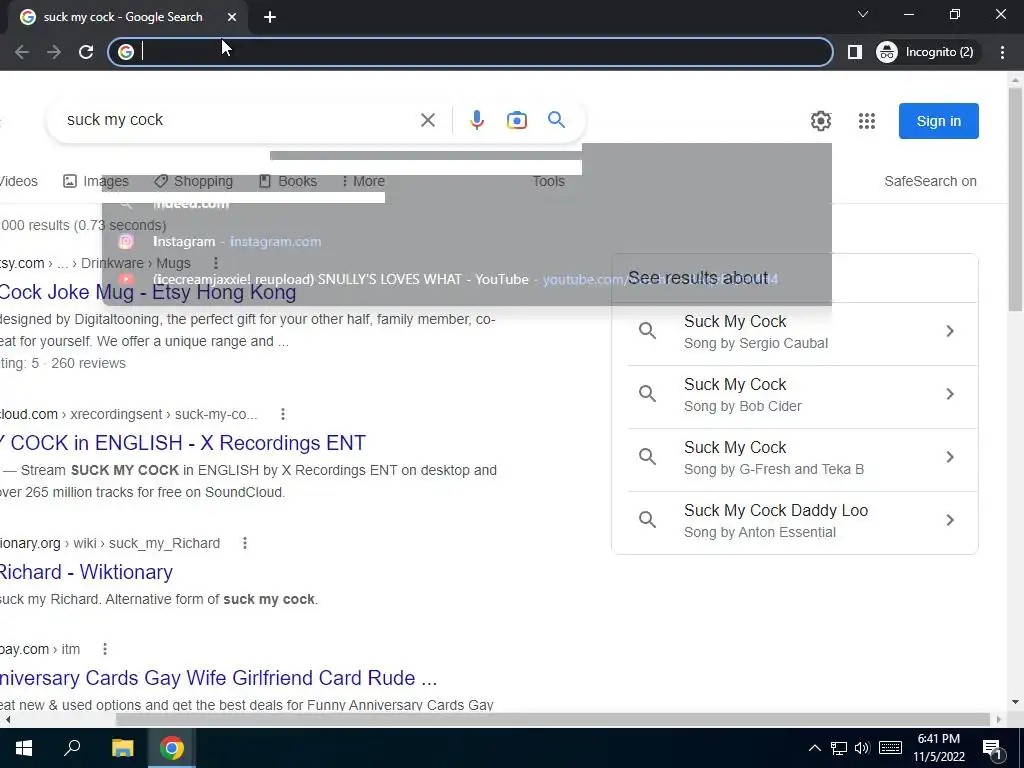Switch to the Images tab
This screenshot has width=1024, height=768.
(x=96, y=182)
